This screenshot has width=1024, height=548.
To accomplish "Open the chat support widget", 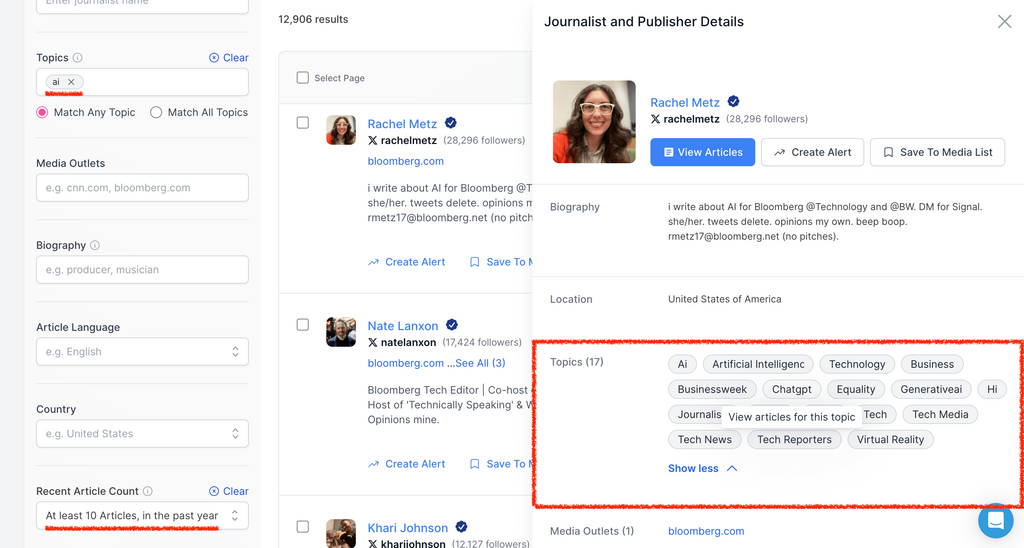I will click(x=995, y=521).
